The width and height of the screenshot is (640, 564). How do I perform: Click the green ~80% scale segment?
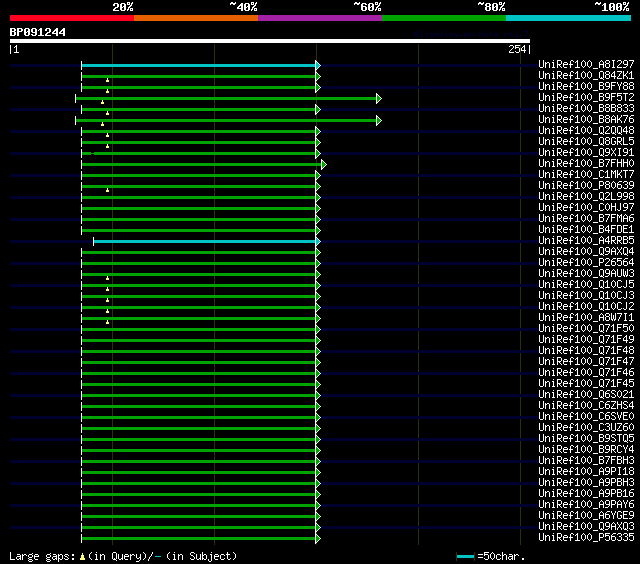(x=444, y=18)
